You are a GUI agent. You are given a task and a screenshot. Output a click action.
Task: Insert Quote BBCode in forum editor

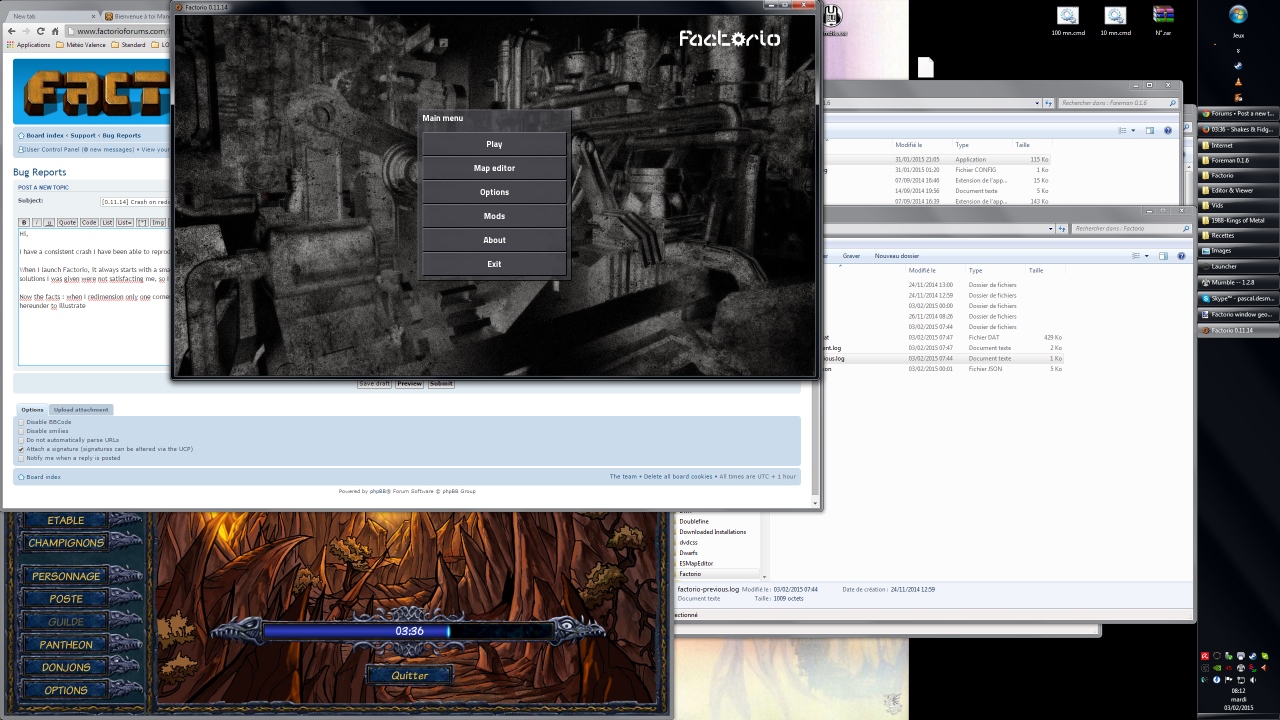[67, 223]
